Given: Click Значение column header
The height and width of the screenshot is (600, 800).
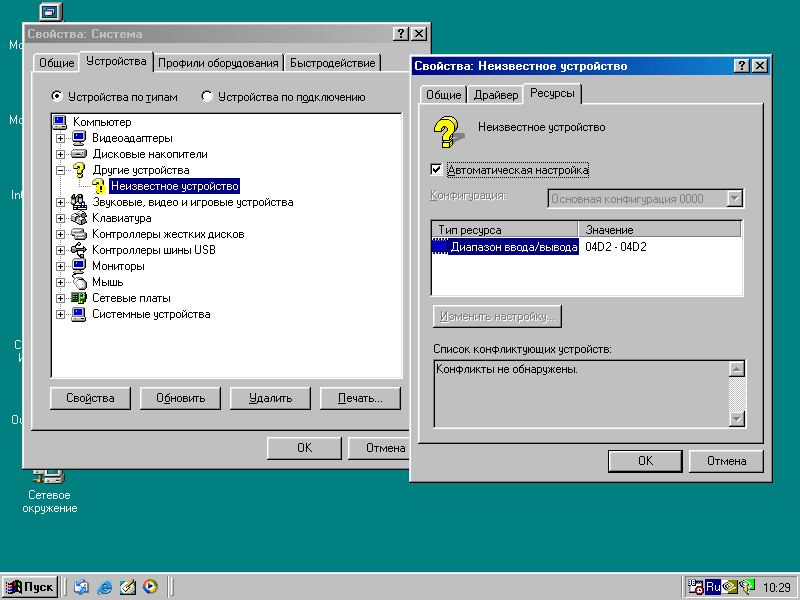Looking at the screenshot, I should [x=659, y=230].
